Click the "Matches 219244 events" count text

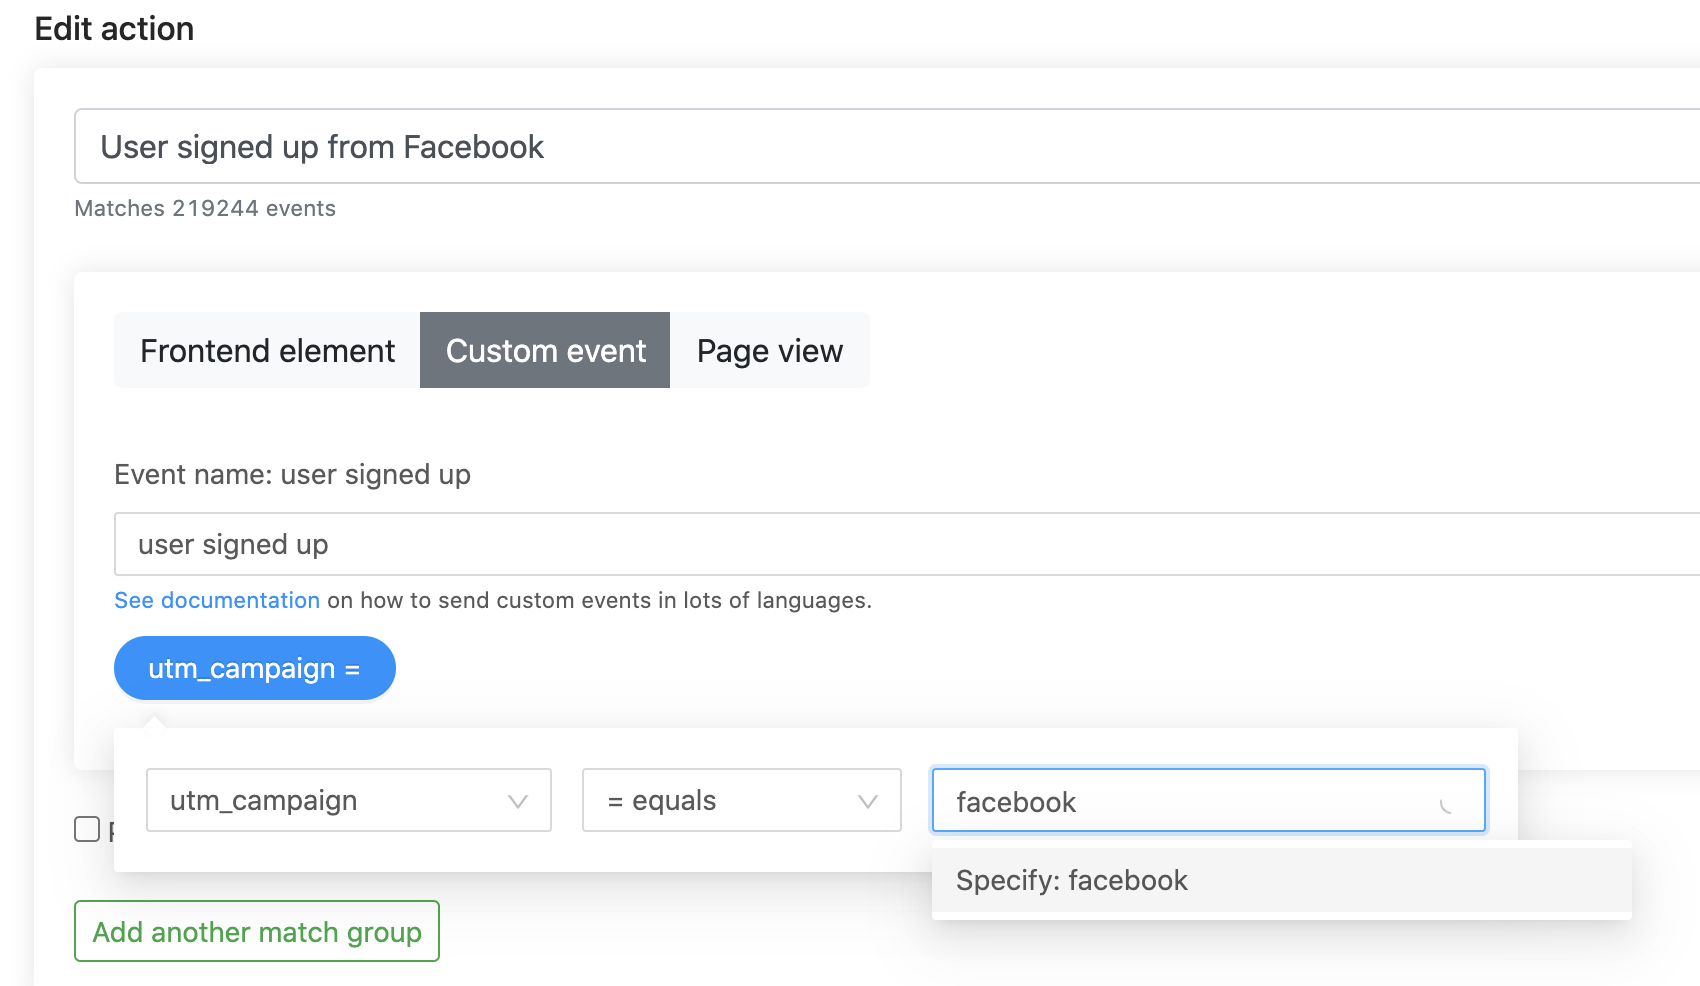[x=204, y=208]
